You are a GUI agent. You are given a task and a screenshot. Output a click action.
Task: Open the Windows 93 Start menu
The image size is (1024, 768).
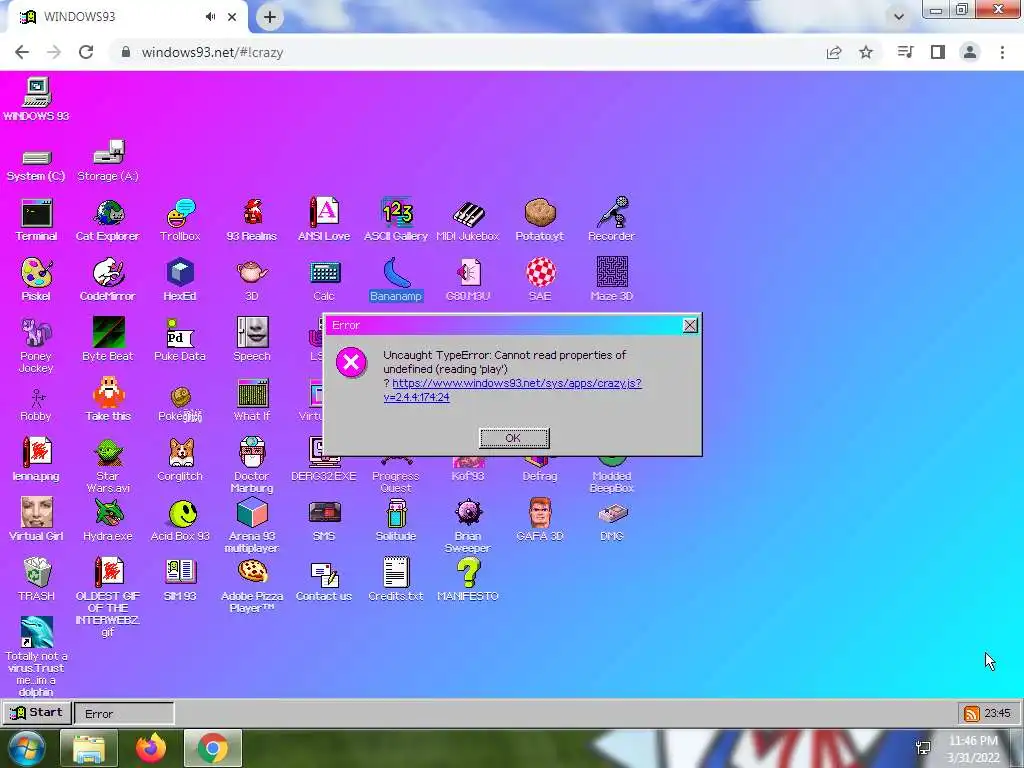(x=37, y=712)
